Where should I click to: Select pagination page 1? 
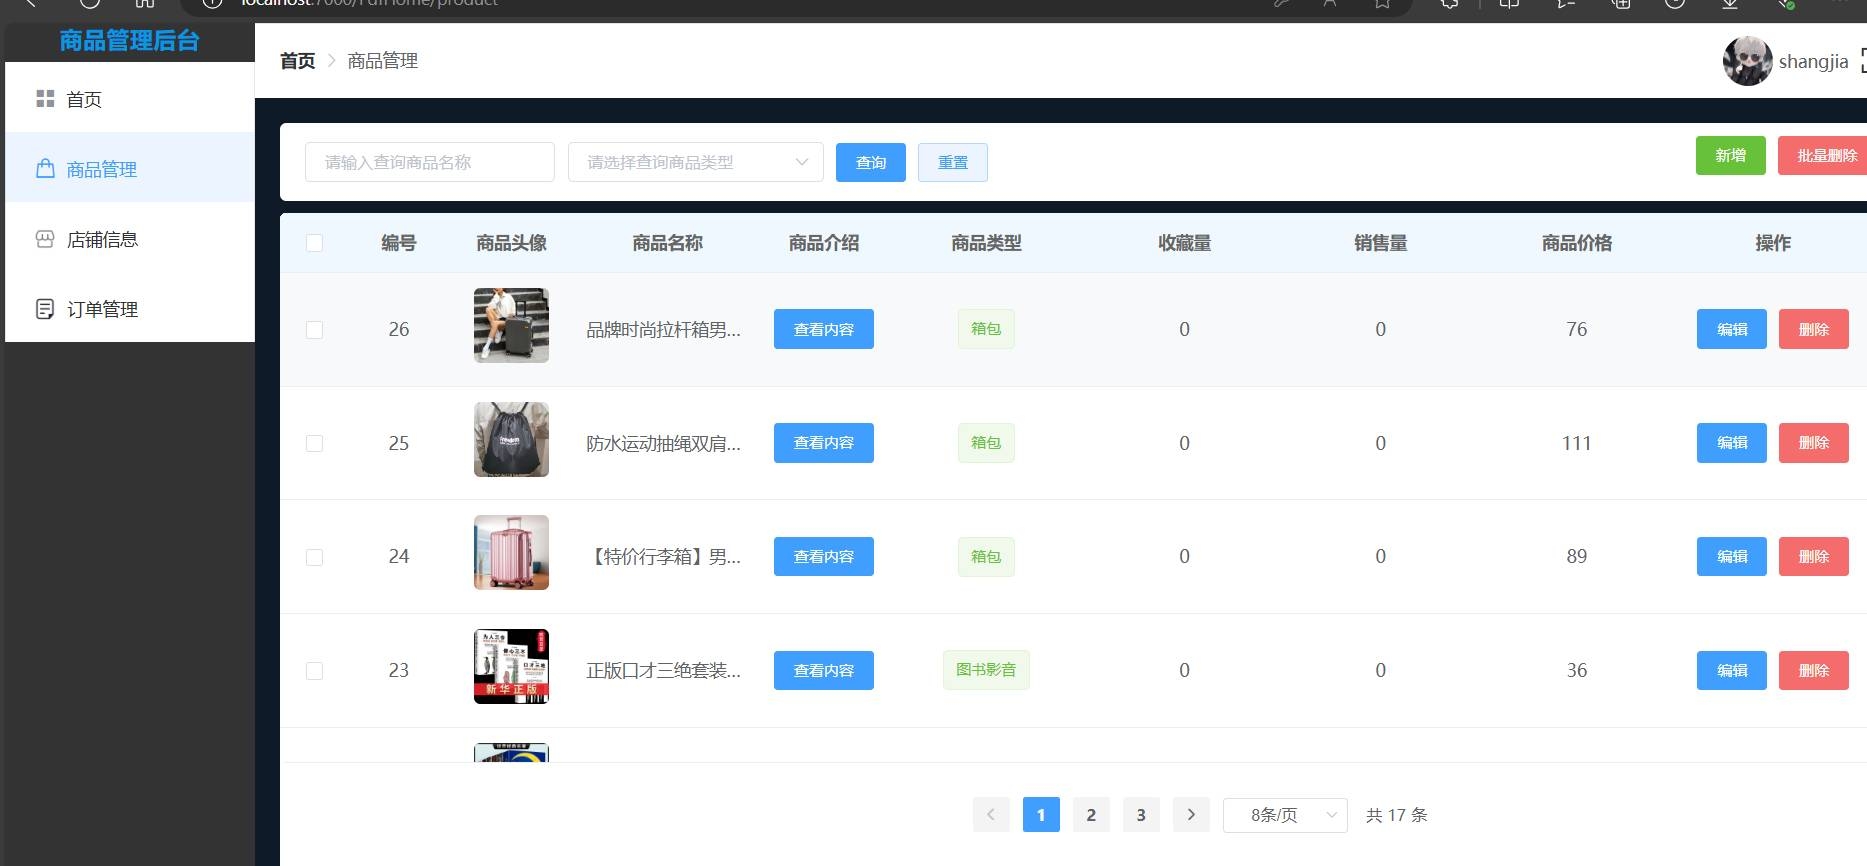point(1041,815)
